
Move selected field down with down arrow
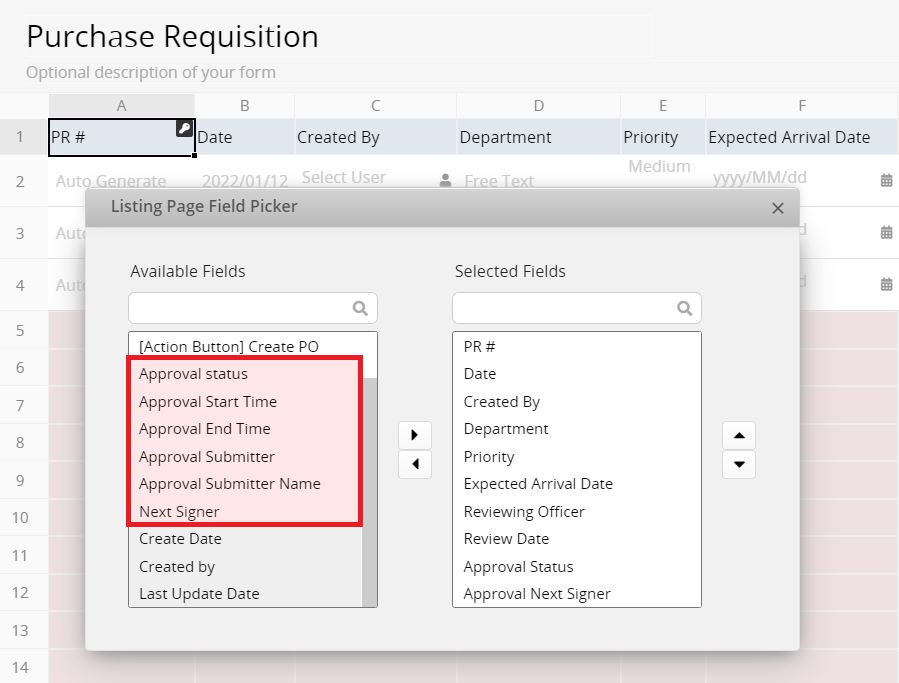tap(739, 464)
